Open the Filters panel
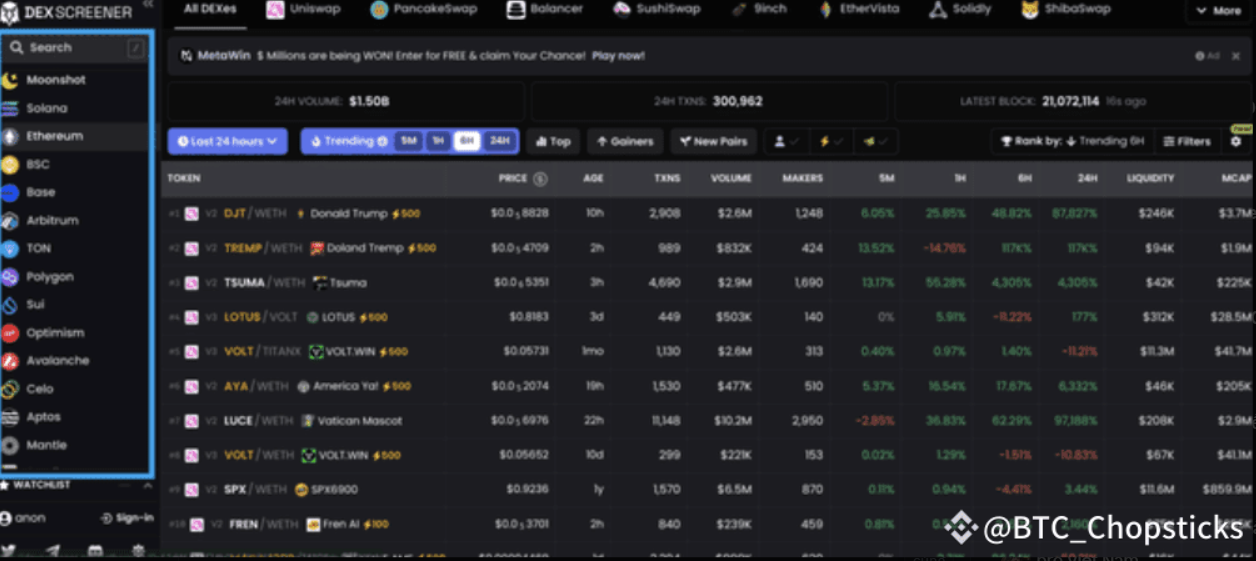The height and width of the screenshot is (561, 1256). (x=1187, y=142)
